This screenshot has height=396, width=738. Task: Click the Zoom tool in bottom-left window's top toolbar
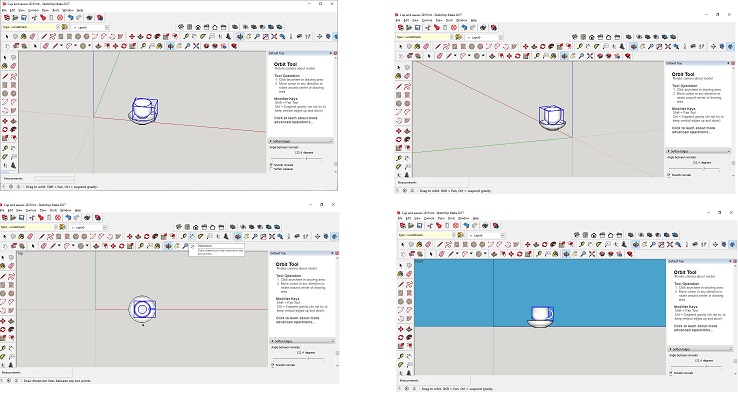coord(255,236)
